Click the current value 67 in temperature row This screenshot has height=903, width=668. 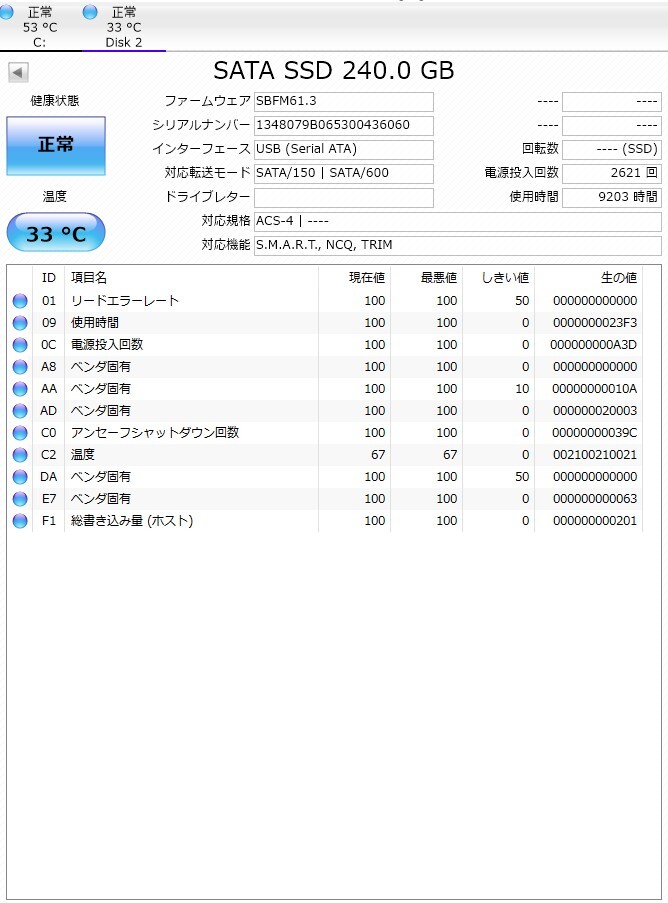coord(378,455)
